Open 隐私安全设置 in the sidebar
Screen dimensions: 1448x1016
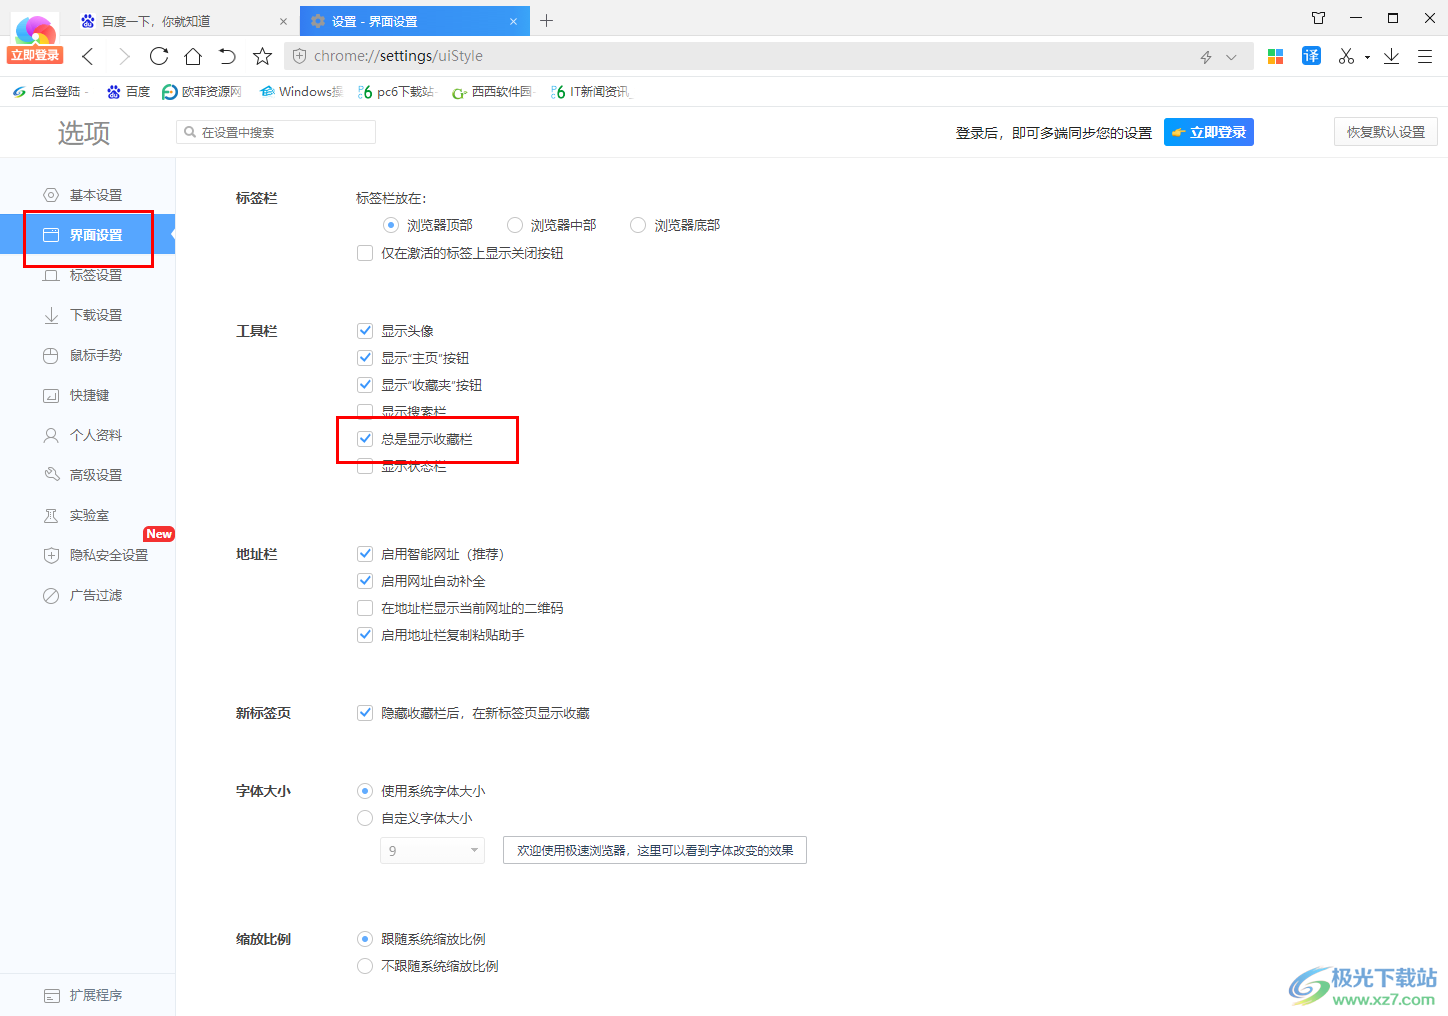(x=87, y=555)
